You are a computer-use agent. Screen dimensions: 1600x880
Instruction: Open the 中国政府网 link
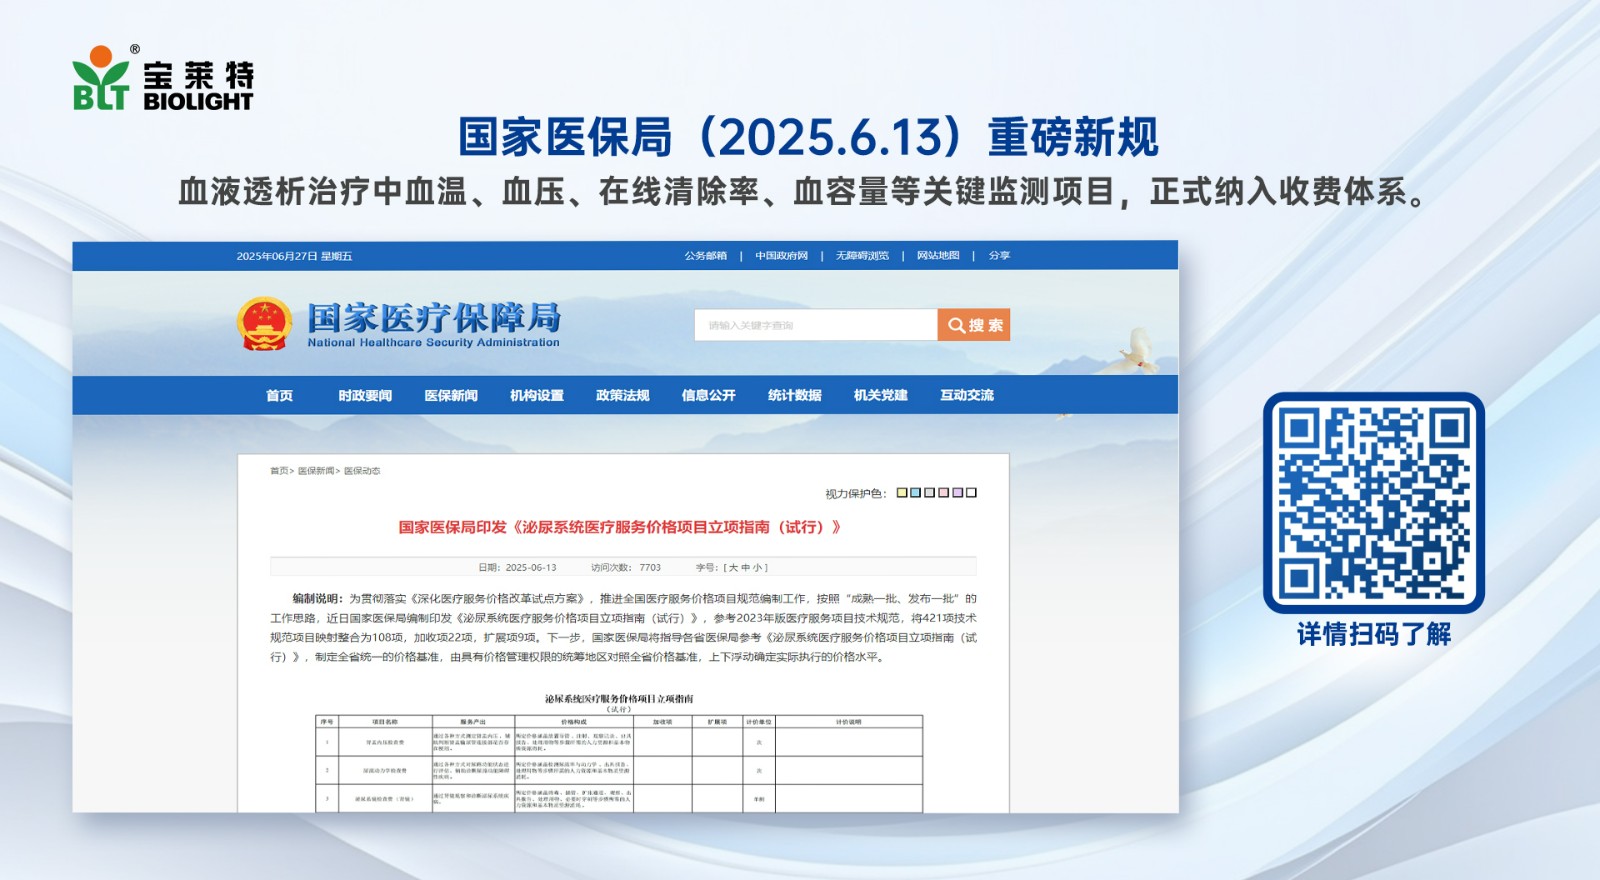tap(781, 256)
